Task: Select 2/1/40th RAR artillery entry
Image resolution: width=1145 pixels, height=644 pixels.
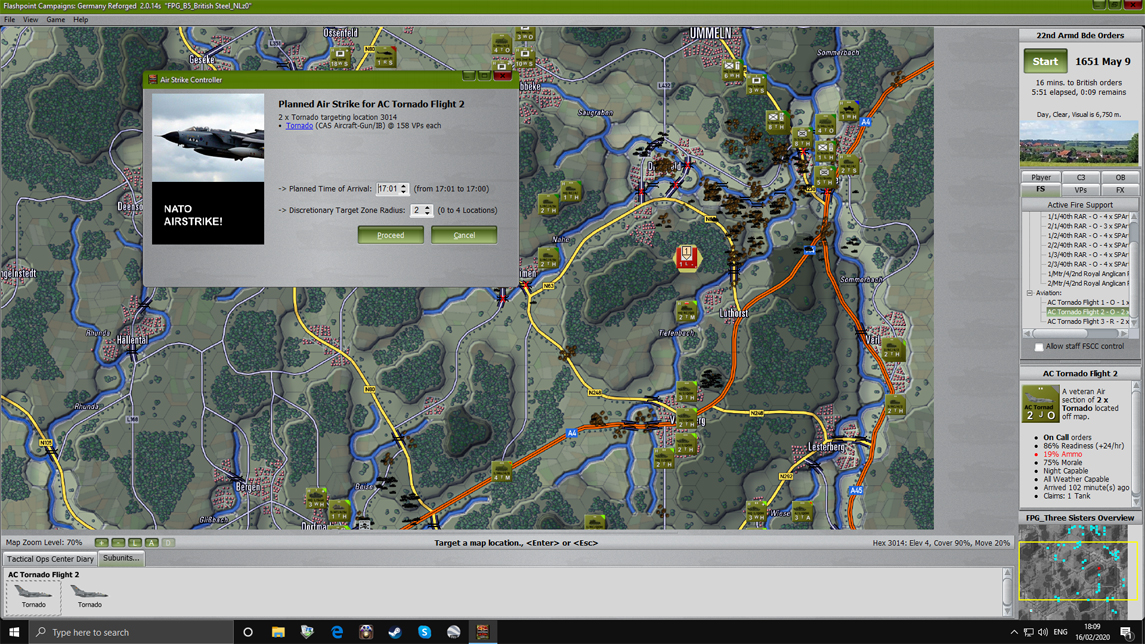Action: (x=1087, y=226)
